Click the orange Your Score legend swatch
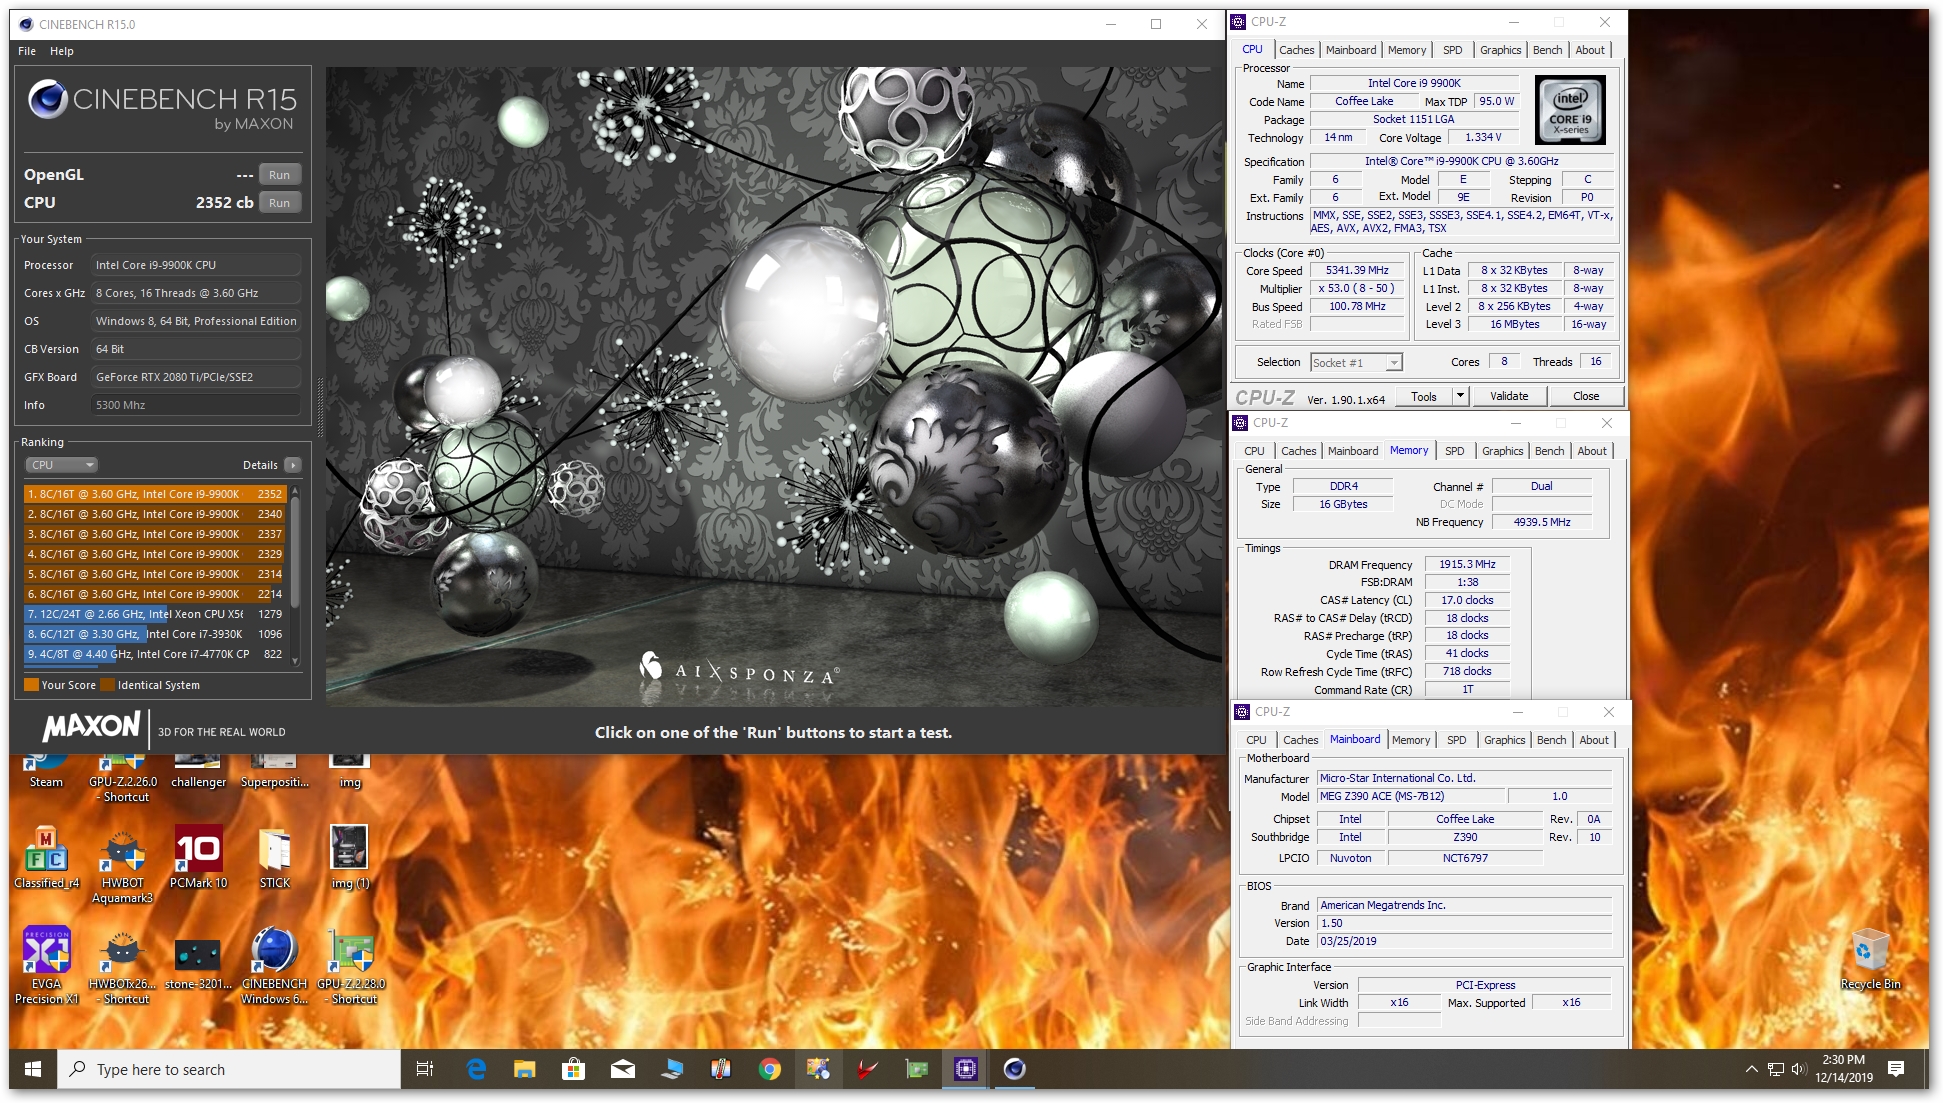 click(x=31, y=685)
